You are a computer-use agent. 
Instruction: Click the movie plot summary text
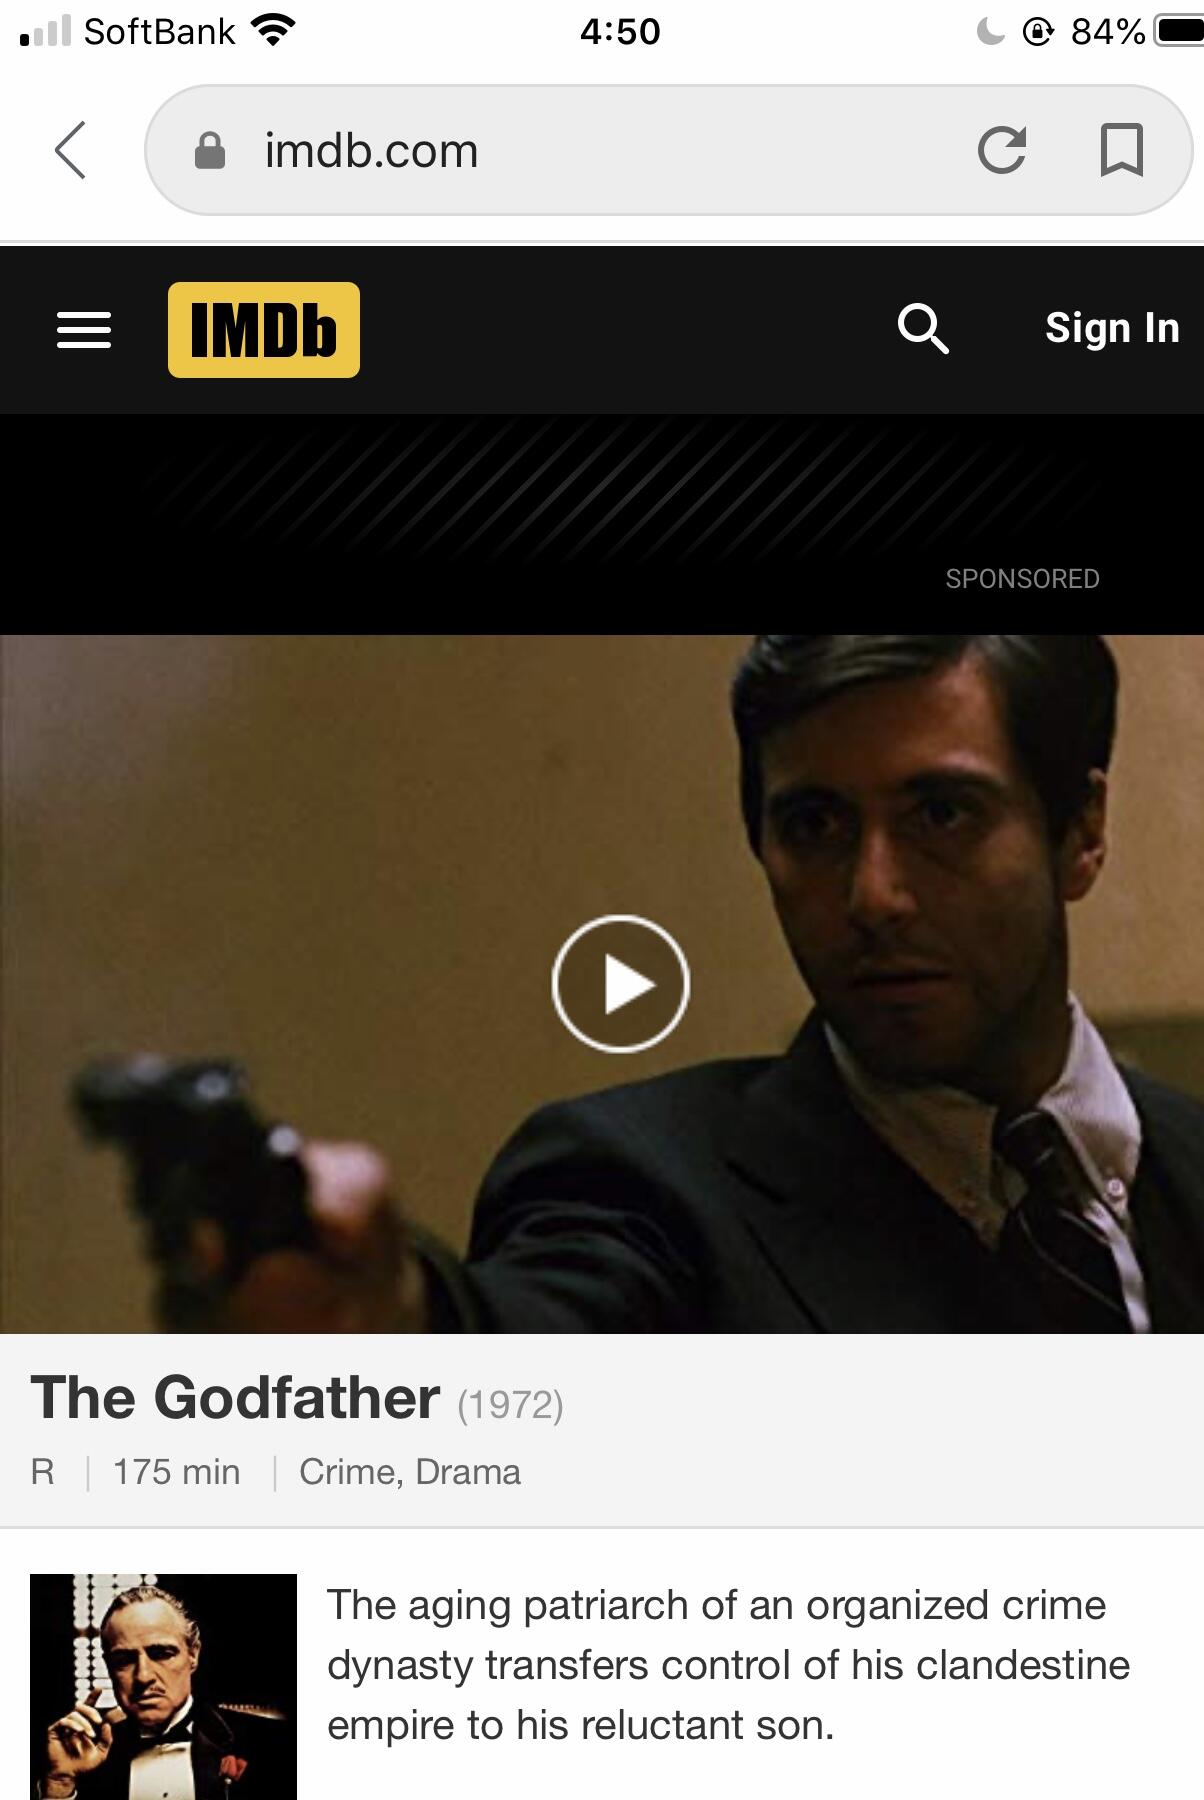click(x=728, y=1665)
